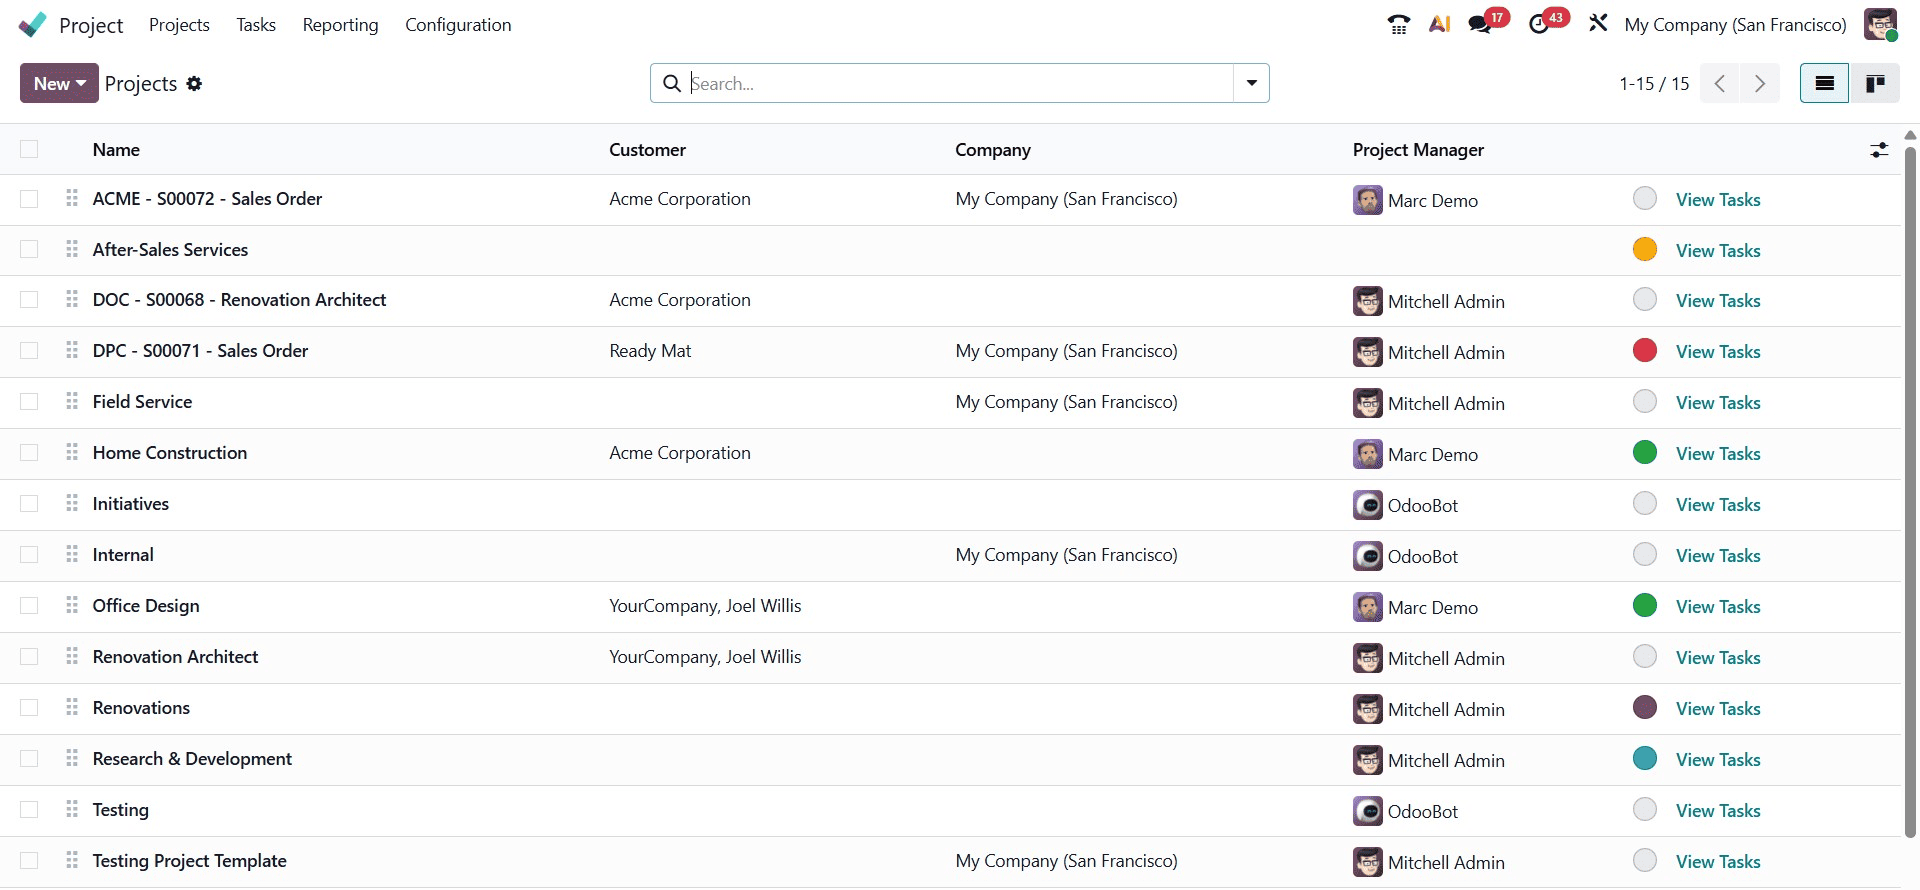Open the Reporting menu
Screen dimensions: 1920x890
tap(340, 25)
